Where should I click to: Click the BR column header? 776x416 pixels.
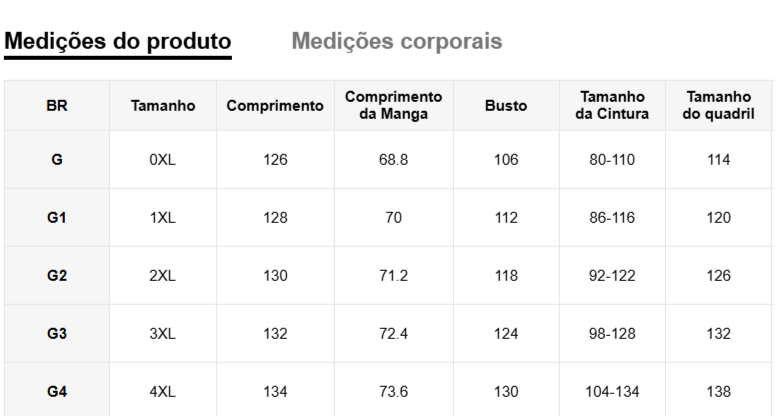[x=57, y=105]
